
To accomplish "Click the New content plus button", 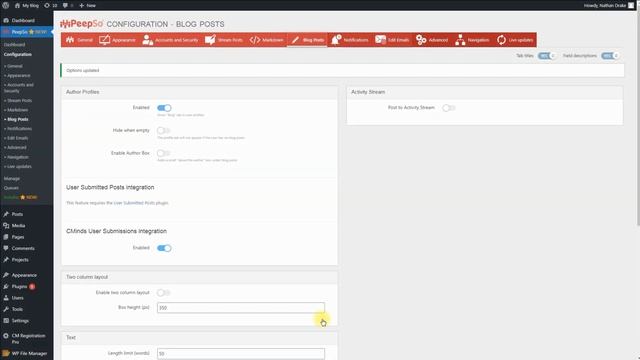I will 87,5.
